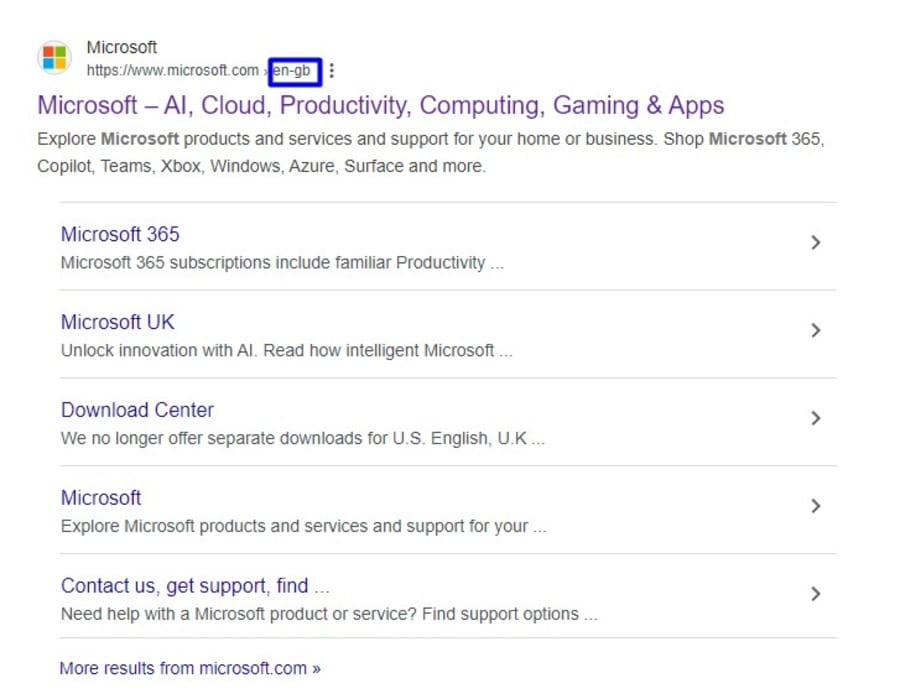
Task: Select the snippet text starting Explore Microsoft products and services
Action: [x=430, y=153]
